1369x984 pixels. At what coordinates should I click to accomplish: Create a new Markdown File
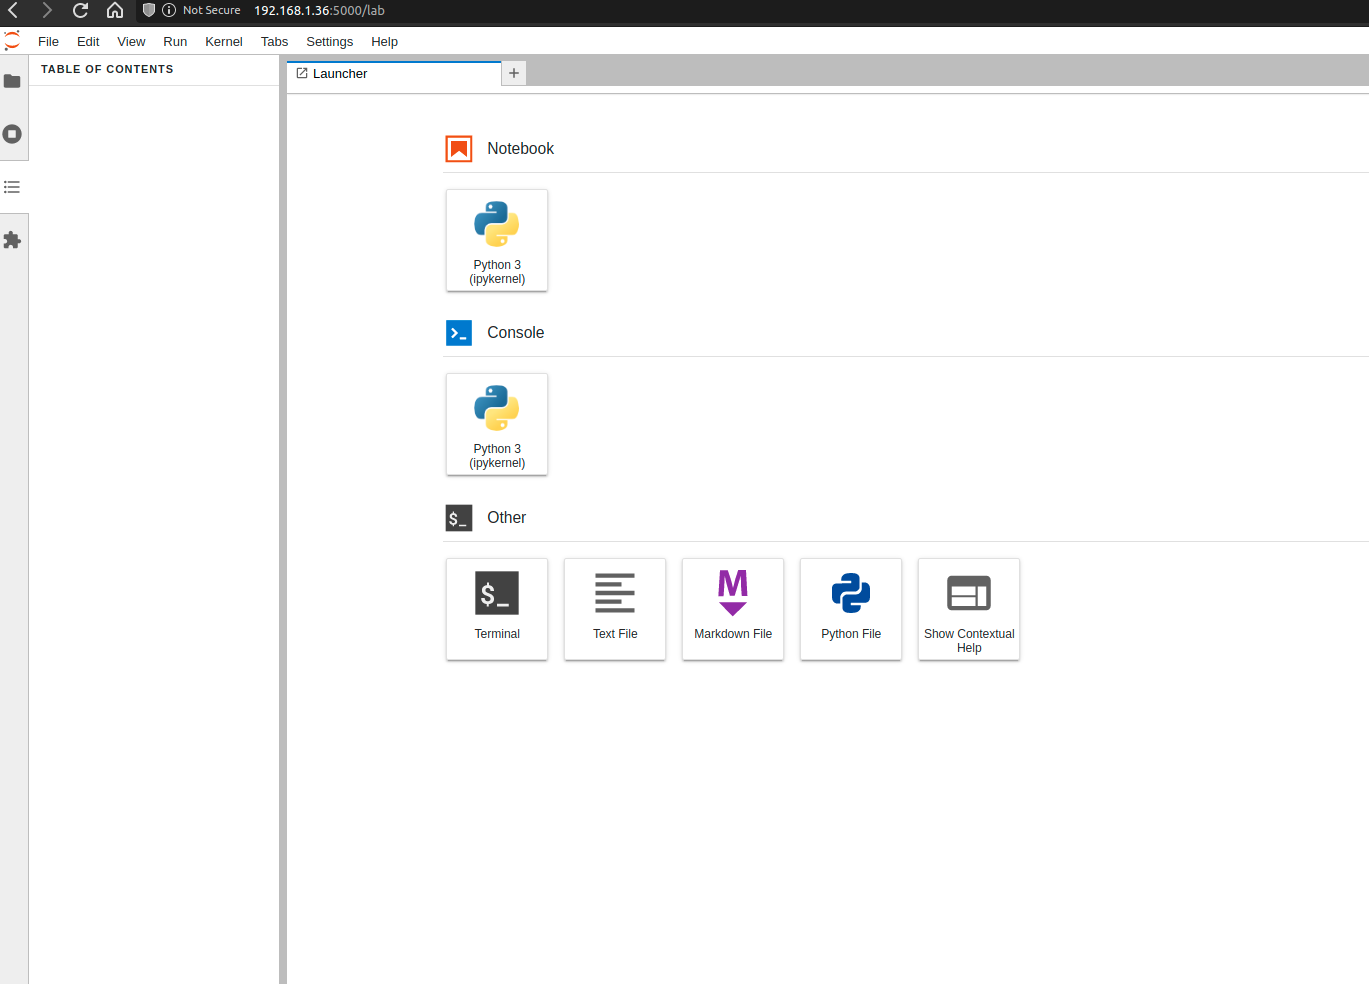(733, 609)
